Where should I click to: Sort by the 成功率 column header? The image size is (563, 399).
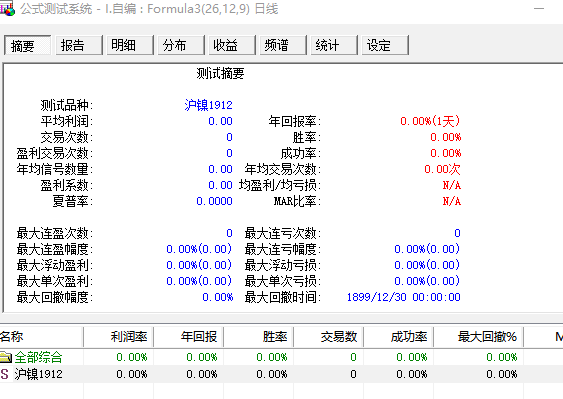pyautogui.click(x=399, y=337)
